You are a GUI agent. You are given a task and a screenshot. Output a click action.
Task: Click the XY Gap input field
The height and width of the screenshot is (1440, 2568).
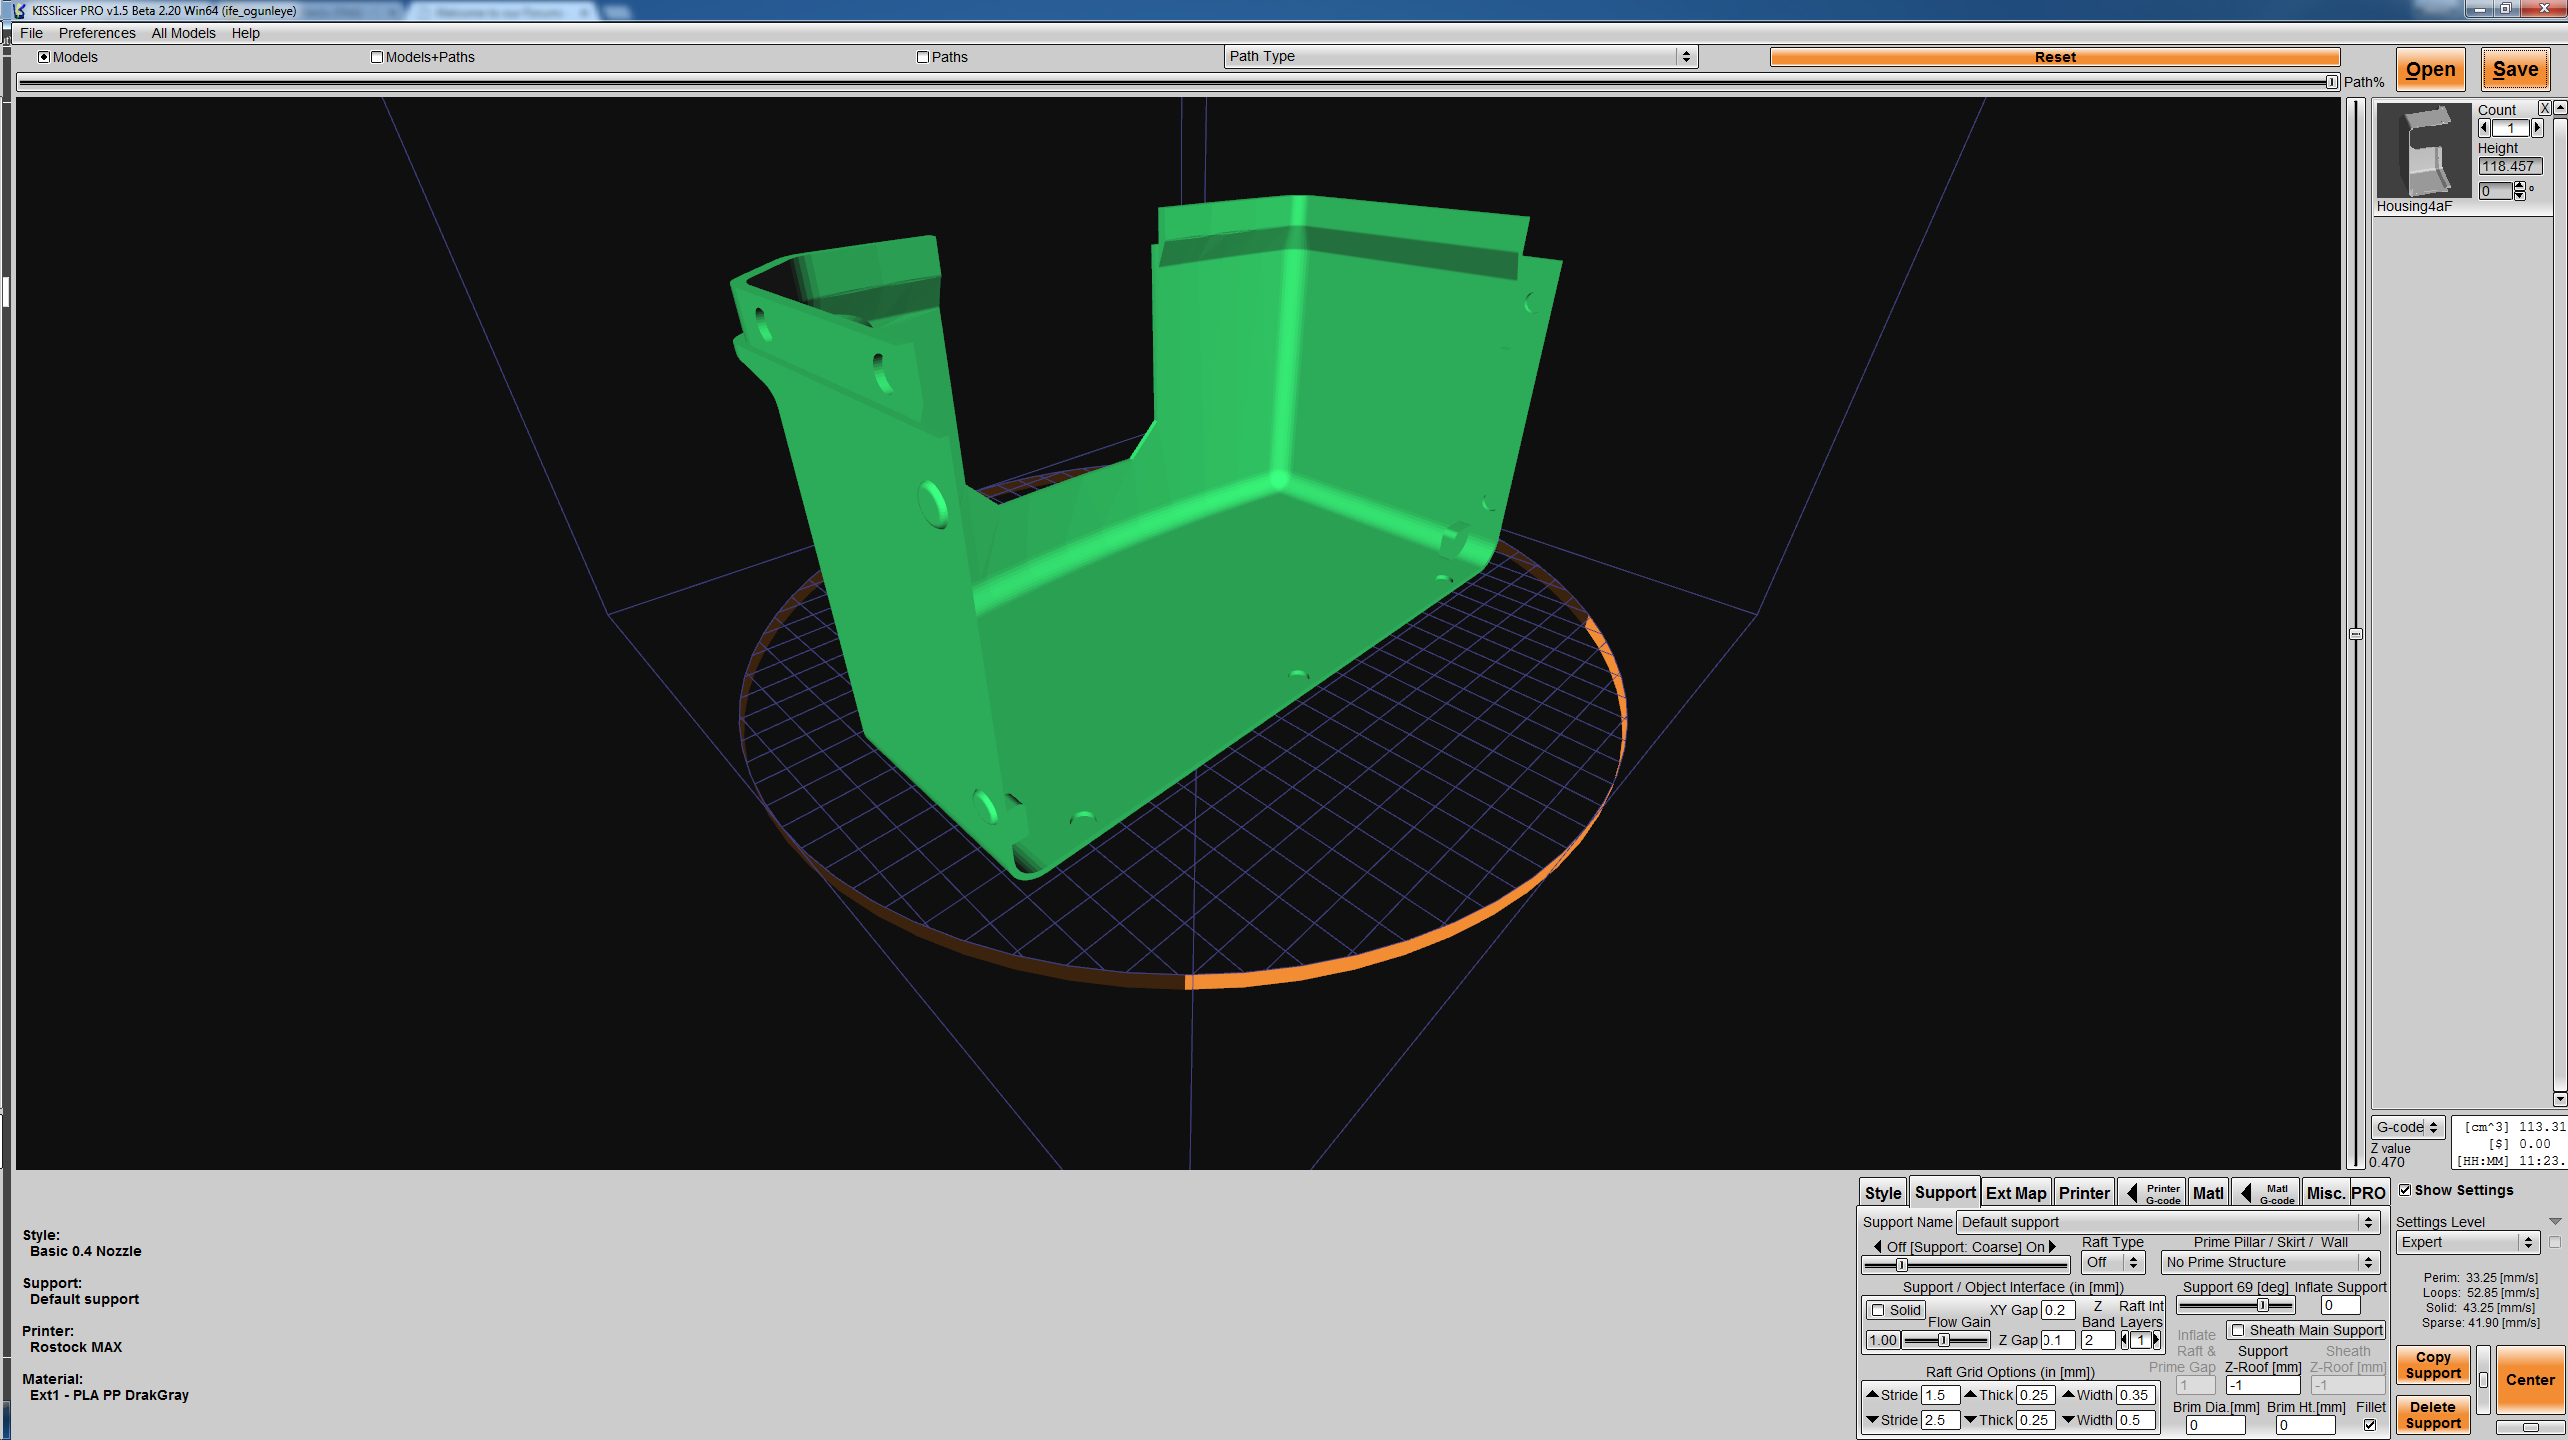point(2057,1310)
